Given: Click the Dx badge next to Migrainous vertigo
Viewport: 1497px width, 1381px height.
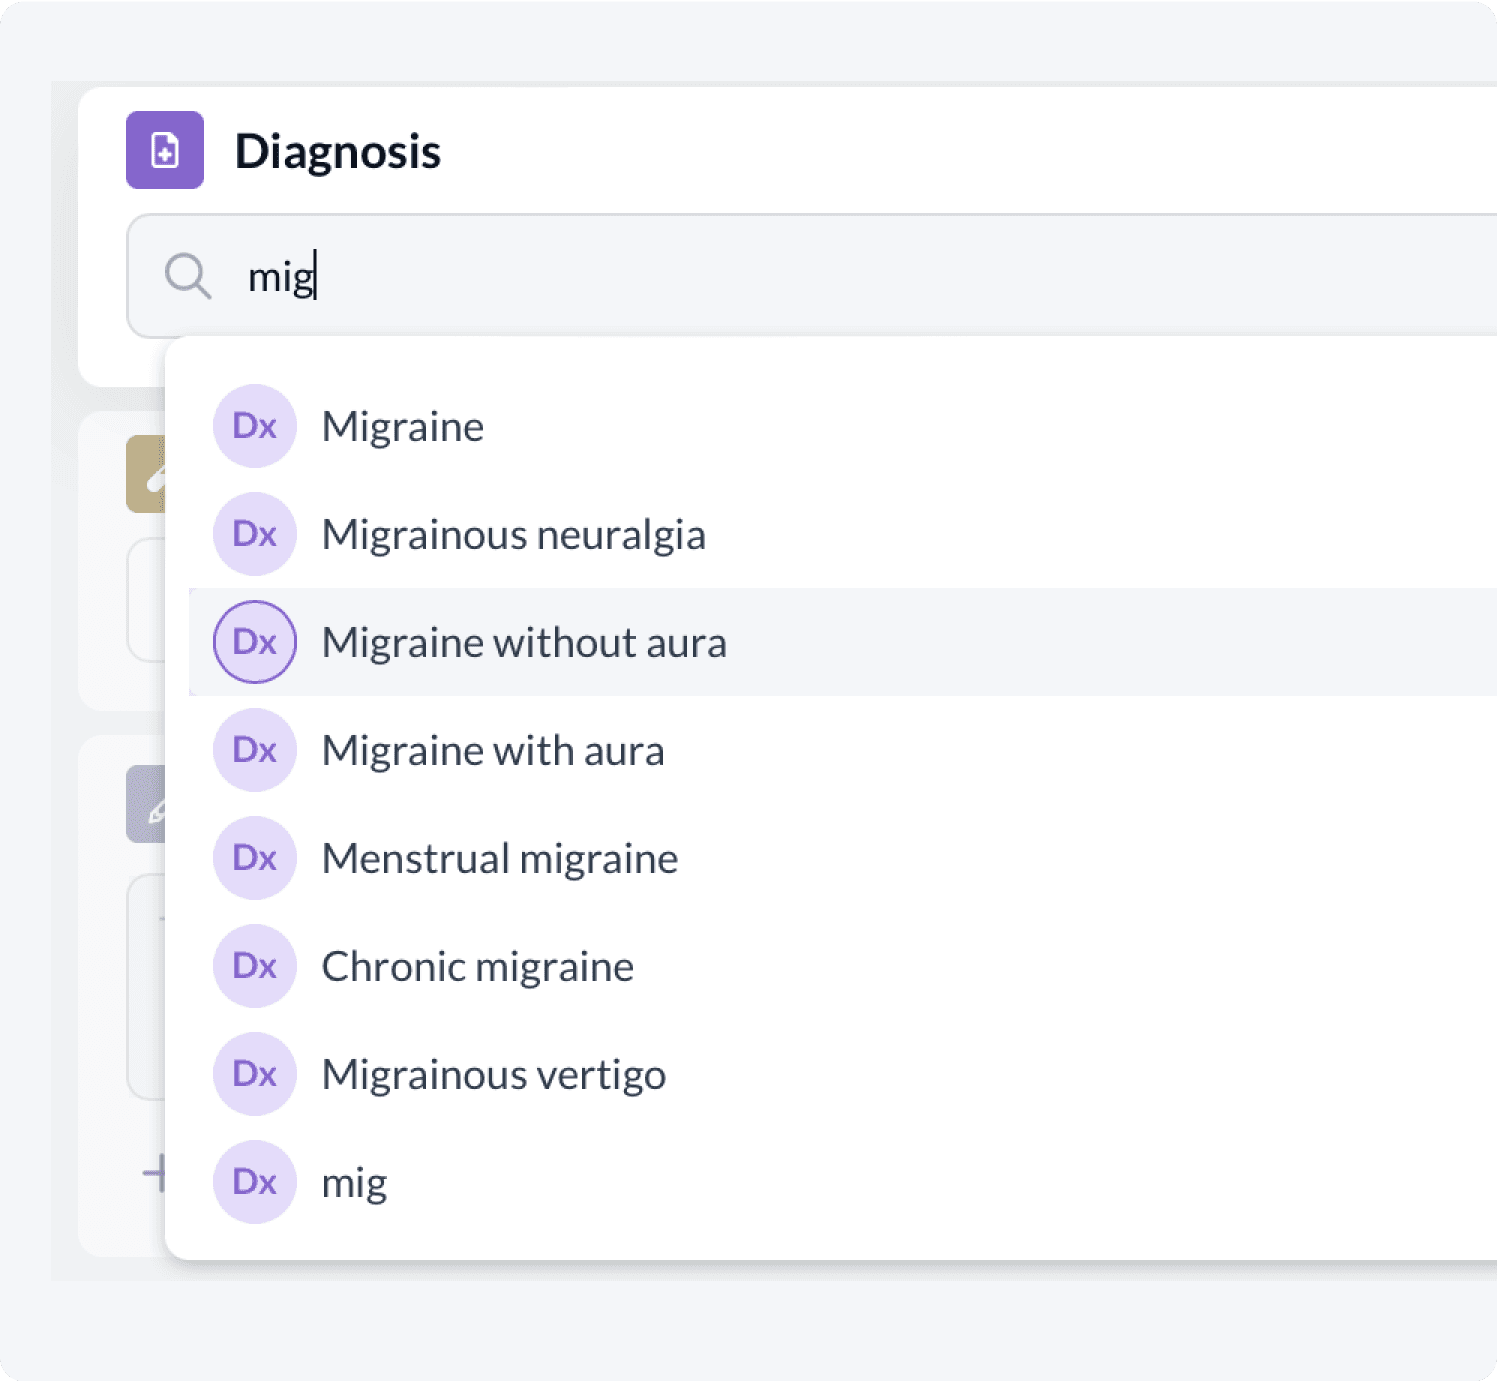Looking at the screenshot, I should (255, 1074).
